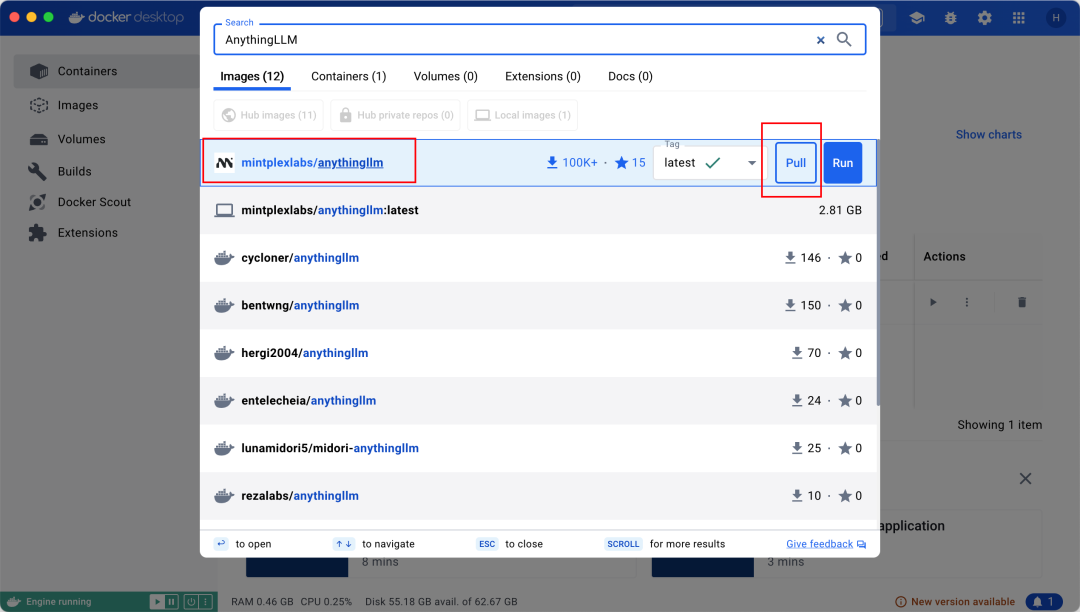Open the engine more-options menu in the status bar
The width and height of the screenshot is (1080, 612).
(205, 602)
